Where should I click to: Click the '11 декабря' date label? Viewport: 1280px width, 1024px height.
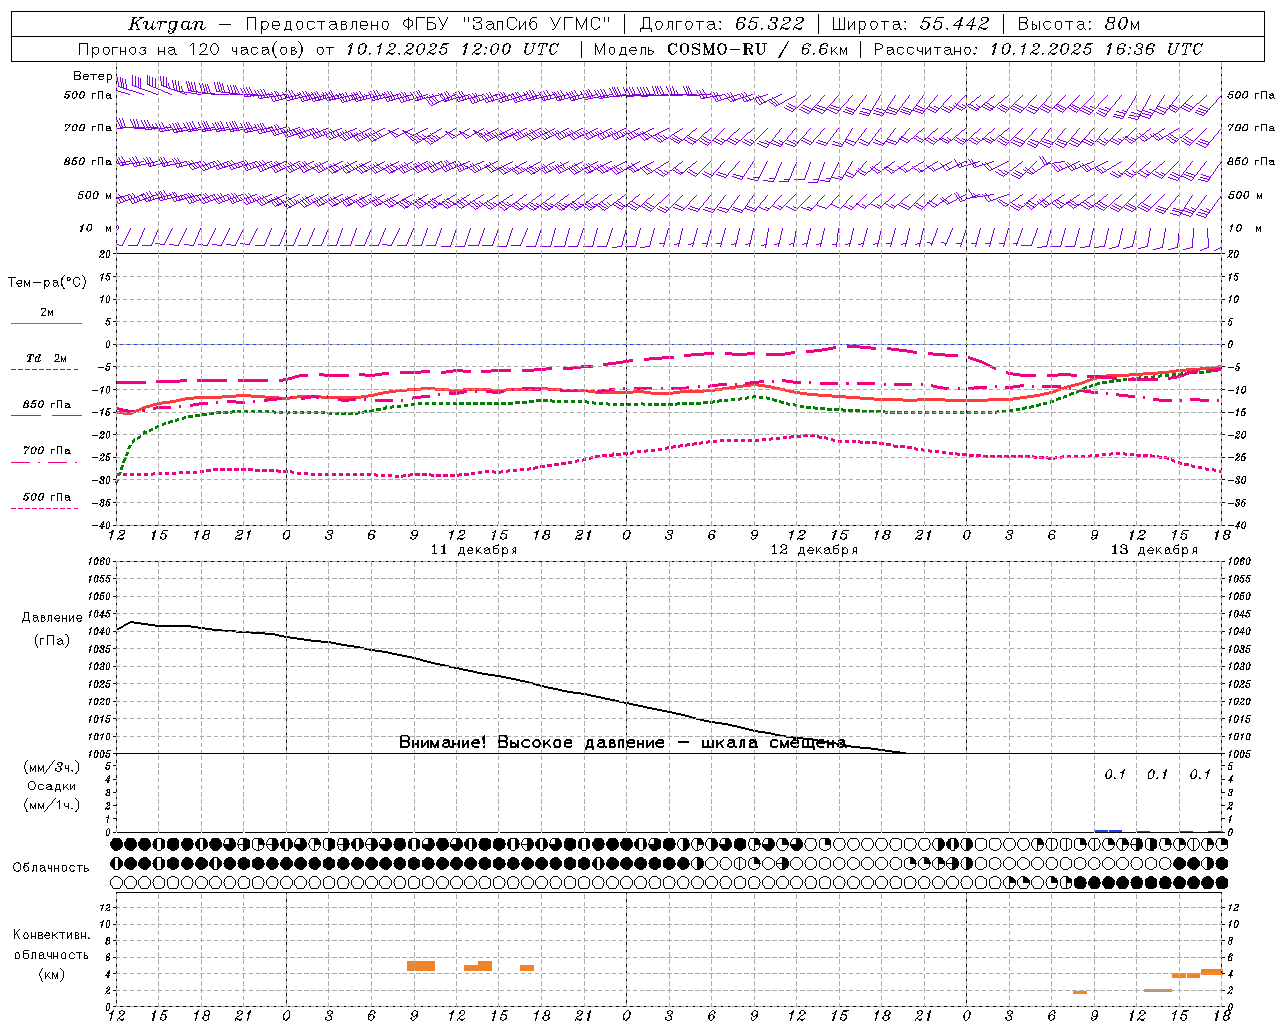click(474, 549)
